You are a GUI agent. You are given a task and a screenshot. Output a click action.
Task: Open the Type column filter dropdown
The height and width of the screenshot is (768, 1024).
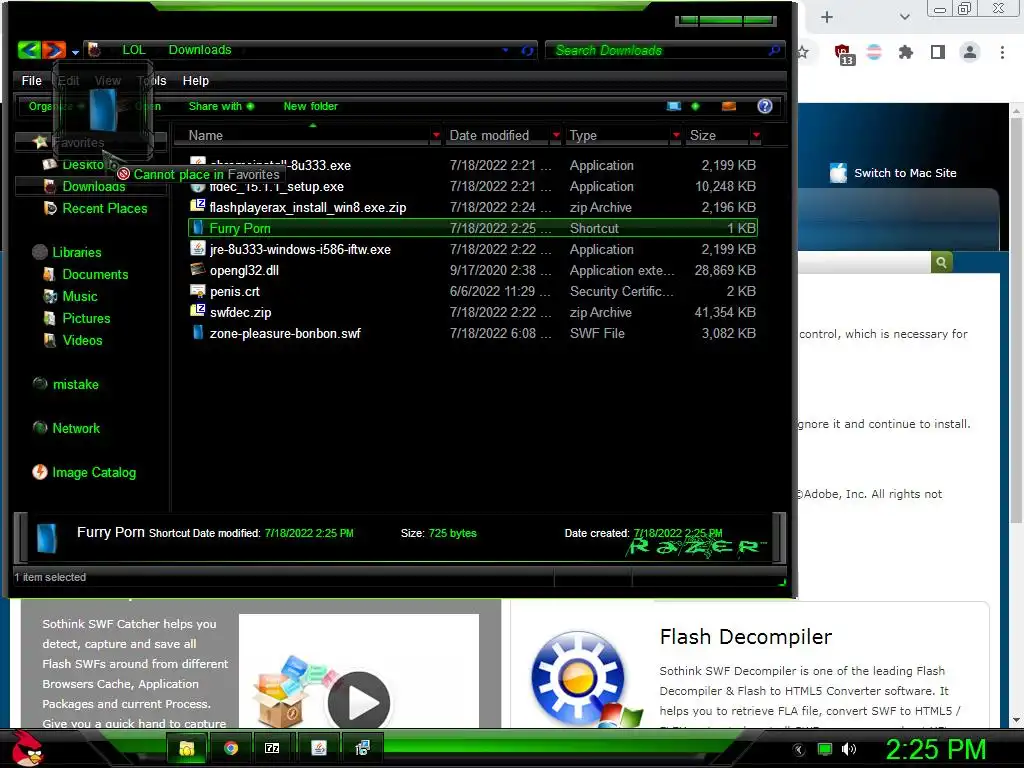coord(676,135)
